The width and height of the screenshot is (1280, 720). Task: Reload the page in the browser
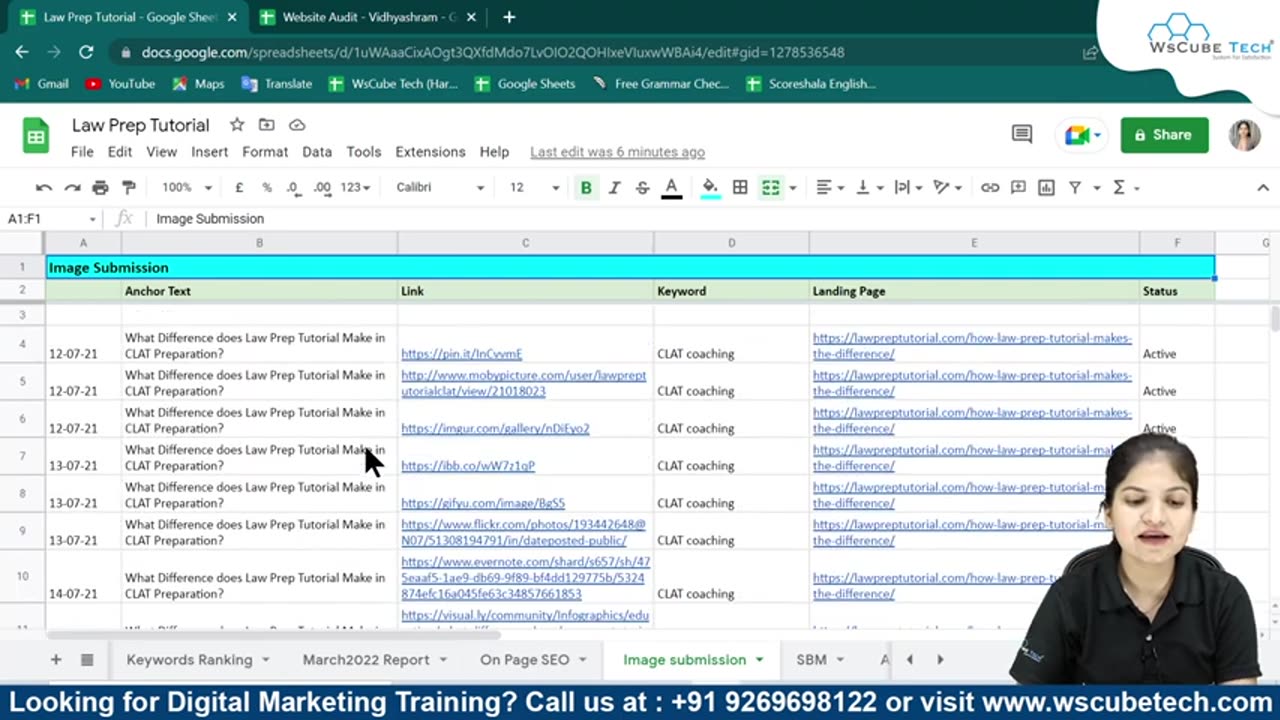click(x=86, y=52)
